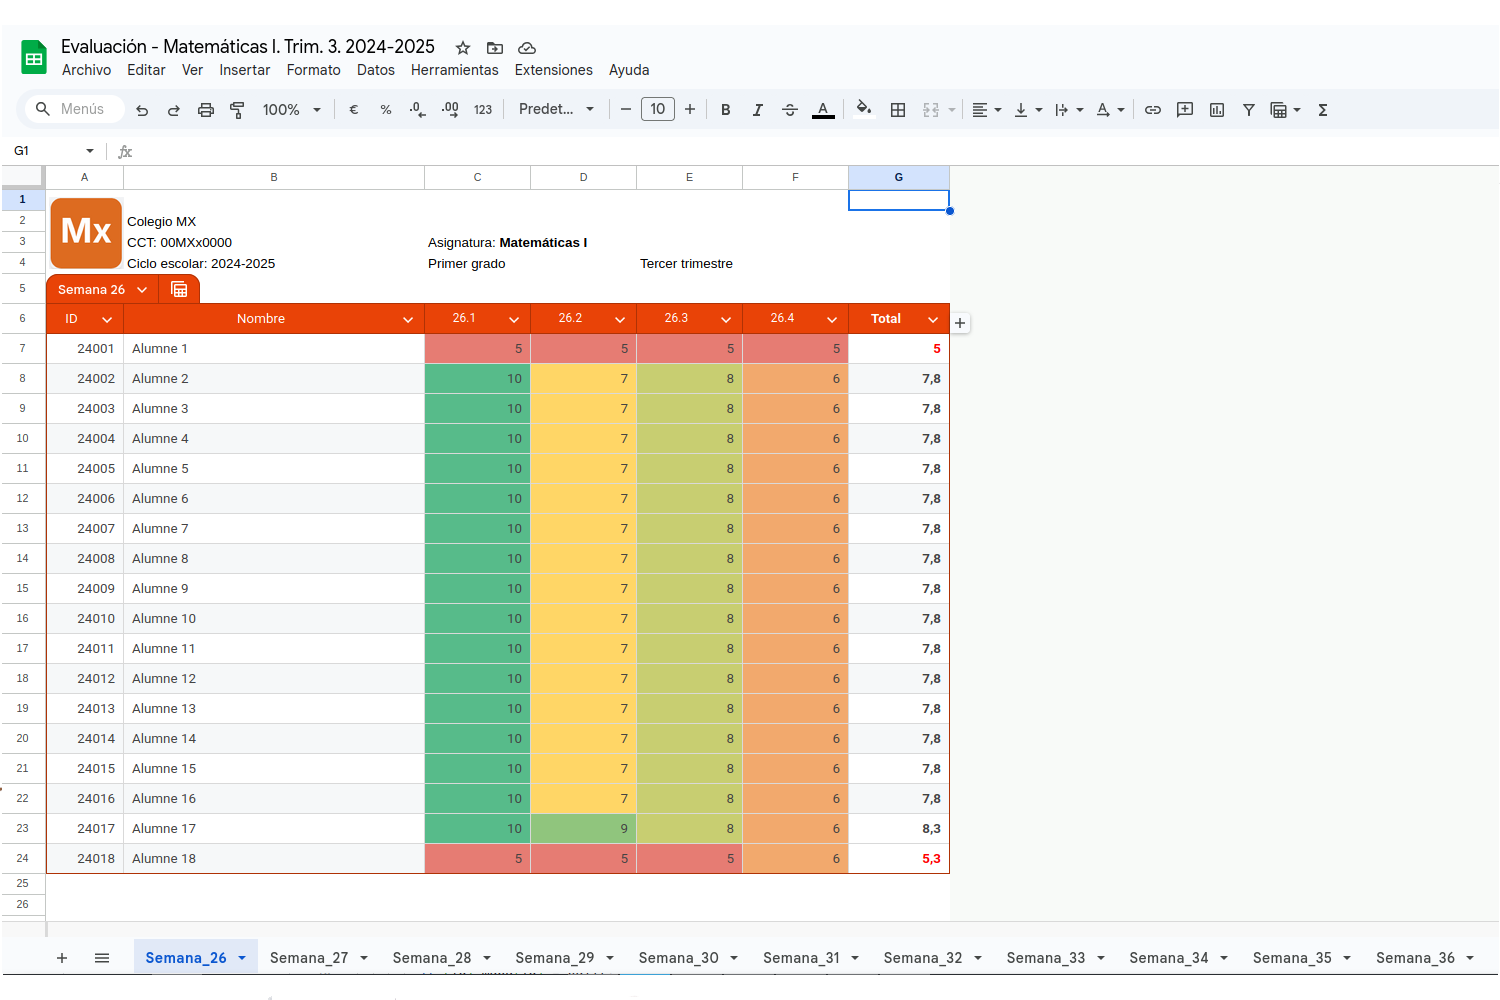Click the Menús search box
The image size is (1500, 1000).
coord(75,109)
